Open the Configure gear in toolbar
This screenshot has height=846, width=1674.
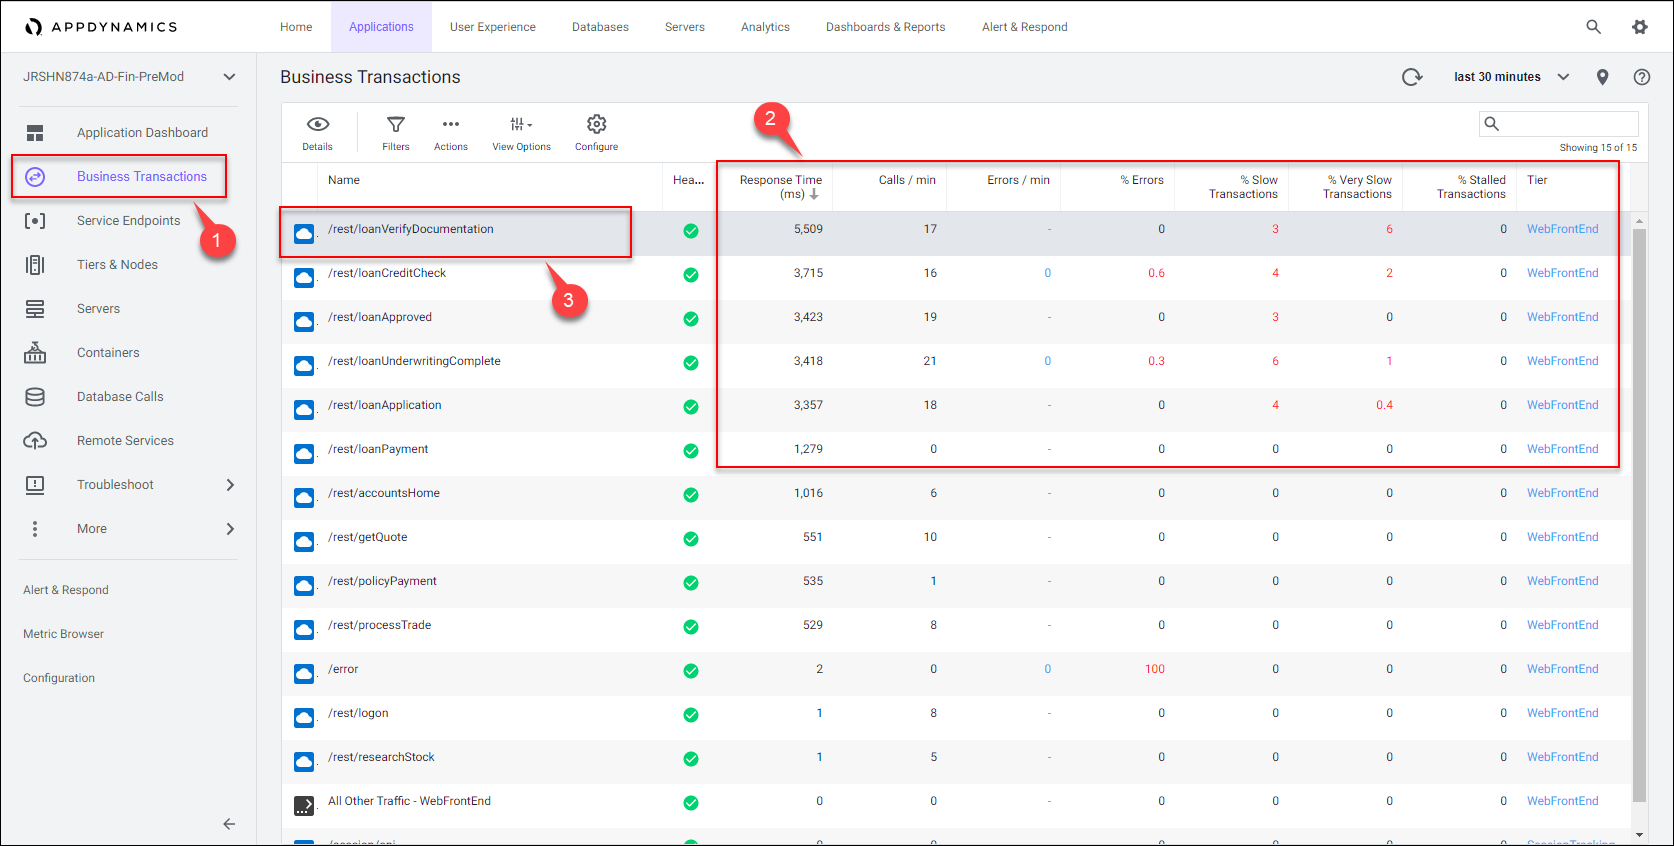pyautogui.click(x=596, y=131)
